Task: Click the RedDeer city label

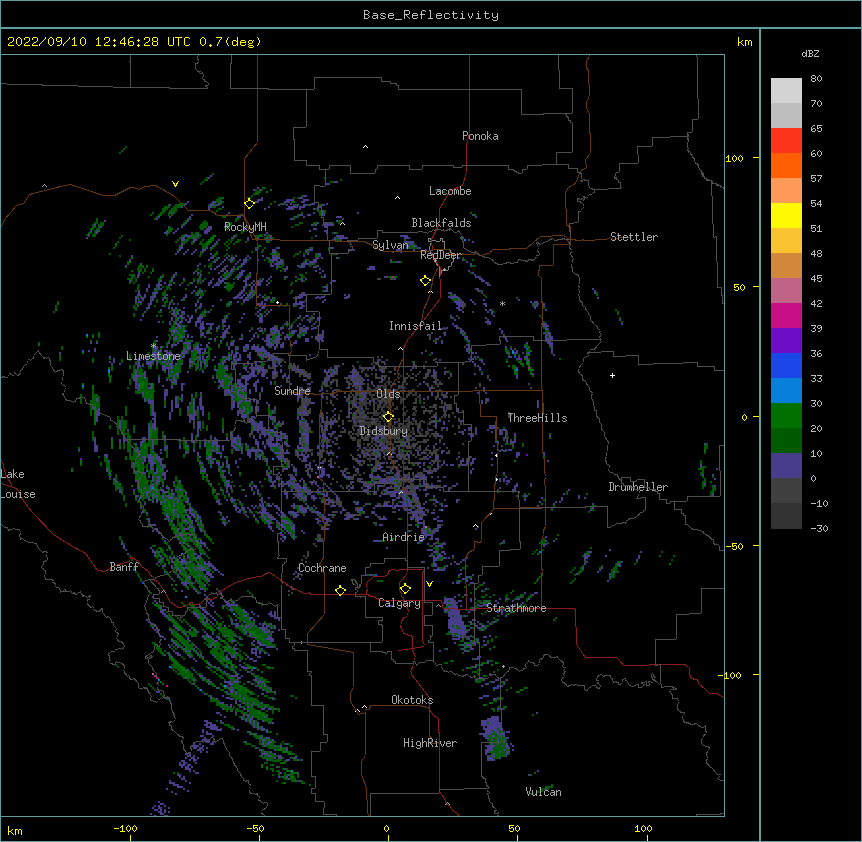Action: (440, 255)
